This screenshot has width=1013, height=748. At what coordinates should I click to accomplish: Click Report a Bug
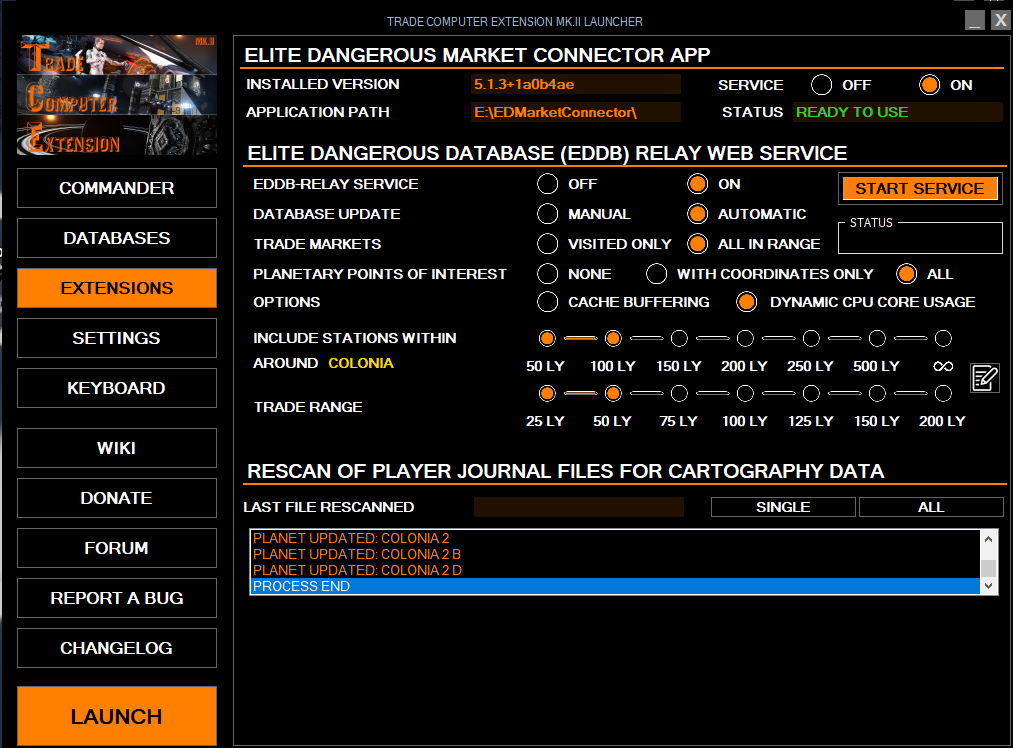click(x=117, y=598)
